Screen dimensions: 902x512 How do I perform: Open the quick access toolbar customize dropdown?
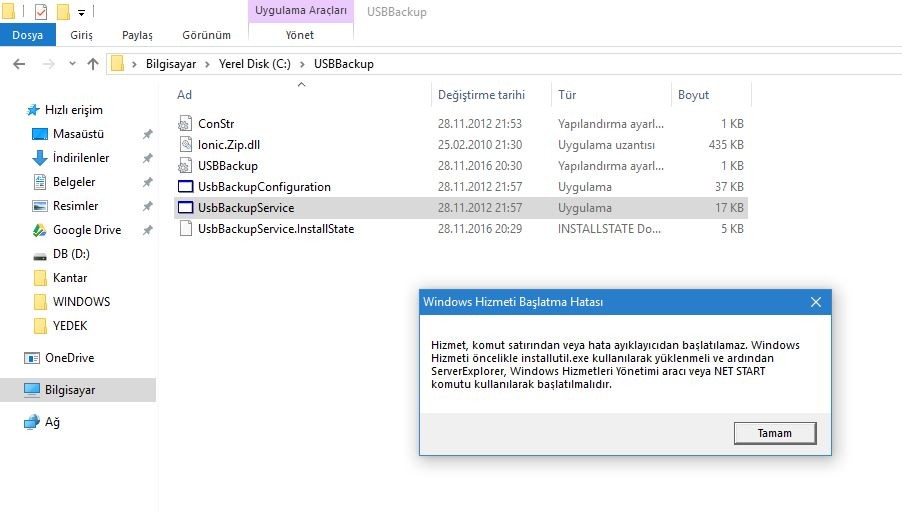coord(81,12)
